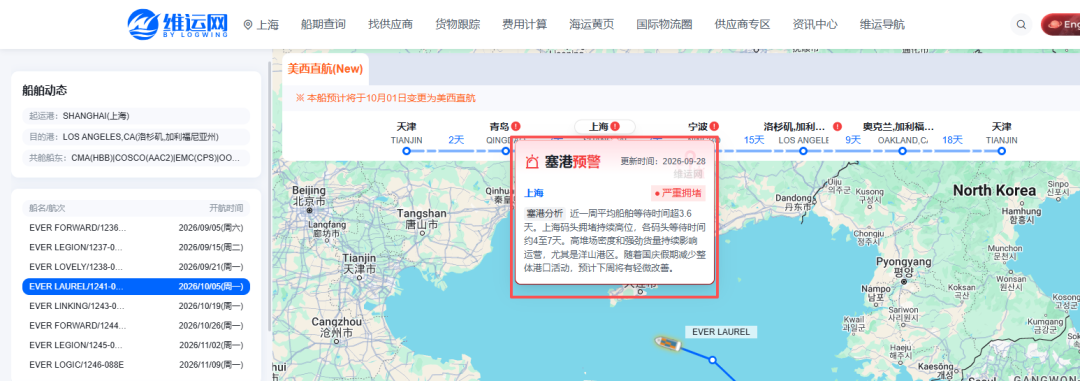The width and height of the screenshot is (1080, 381).
Task: Select highlighted EVER LAUREL/1241 row
Action: tap(136, 287)
